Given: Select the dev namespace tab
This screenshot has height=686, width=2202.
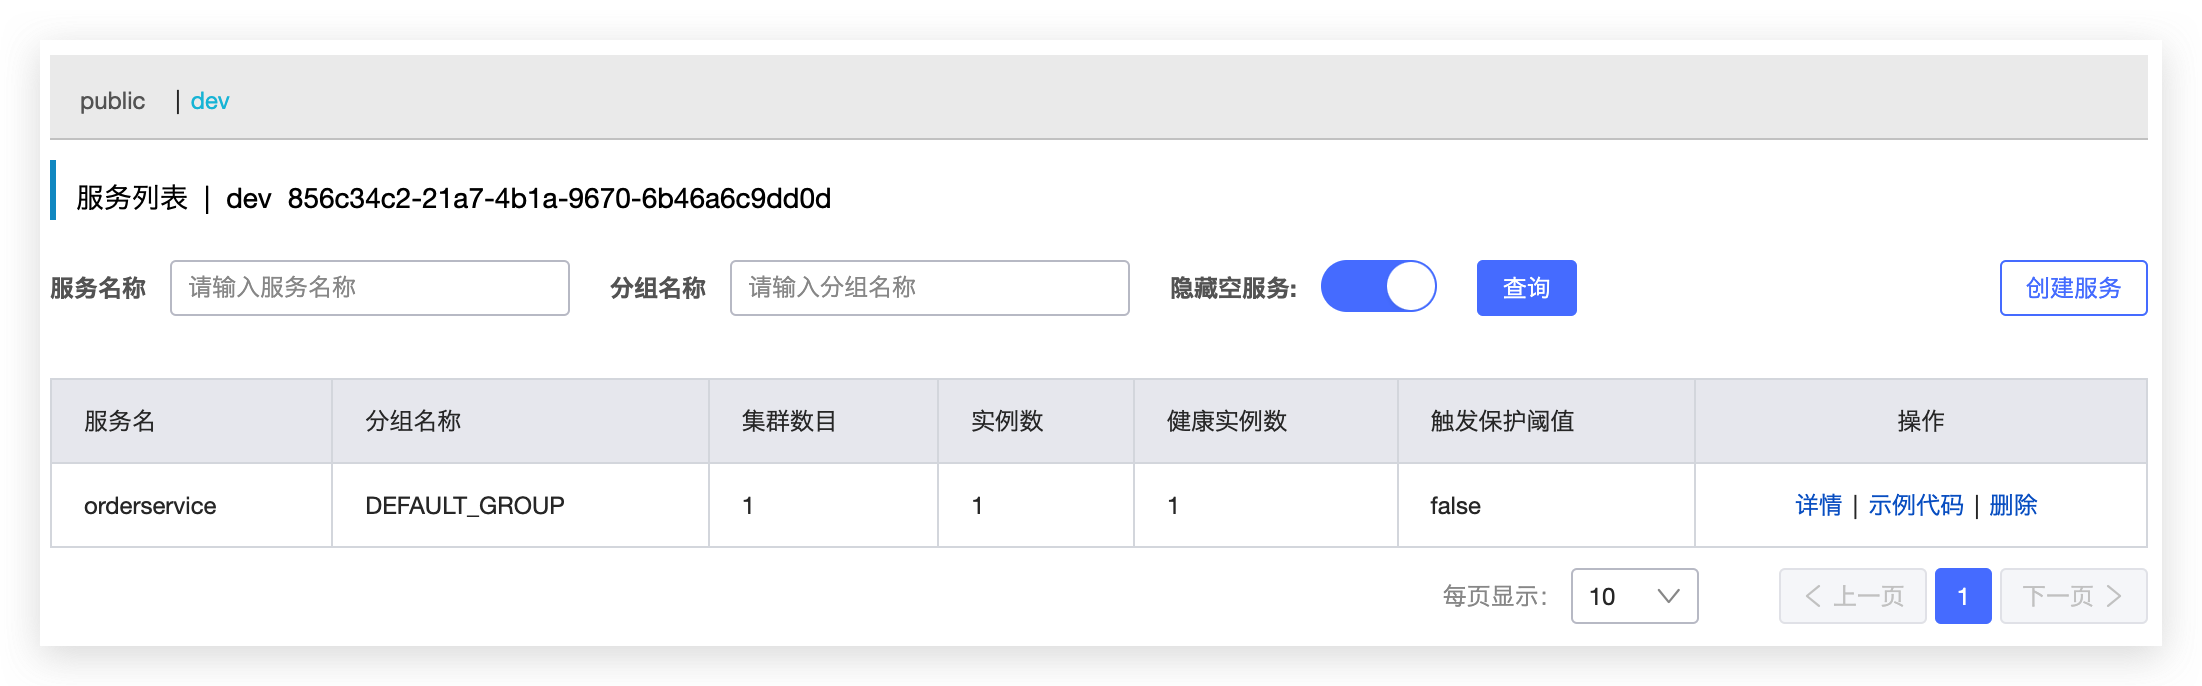Looking at the screenshot, I should click(x=210, y=101).
